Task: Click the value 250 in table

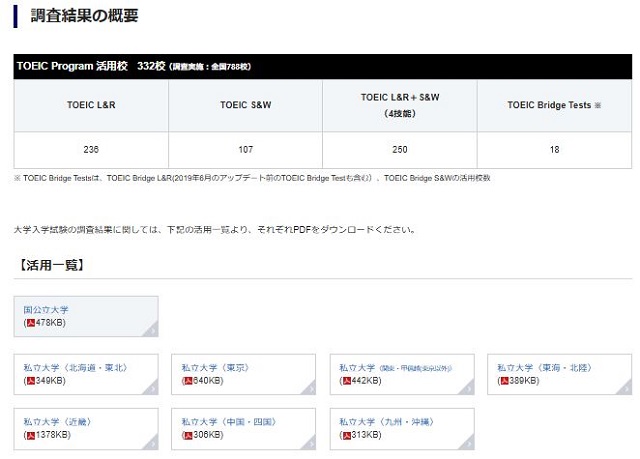Action: point(400,150)
